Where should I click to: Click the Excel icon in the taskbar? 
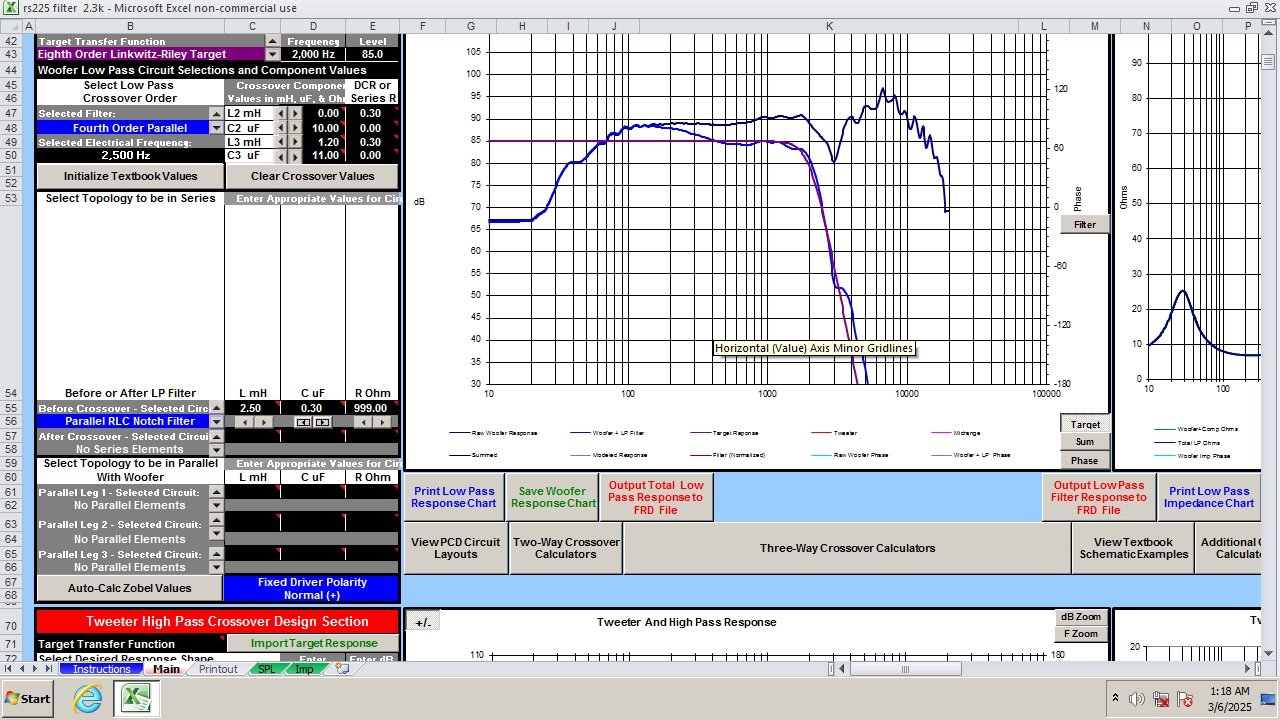point(134,699)
